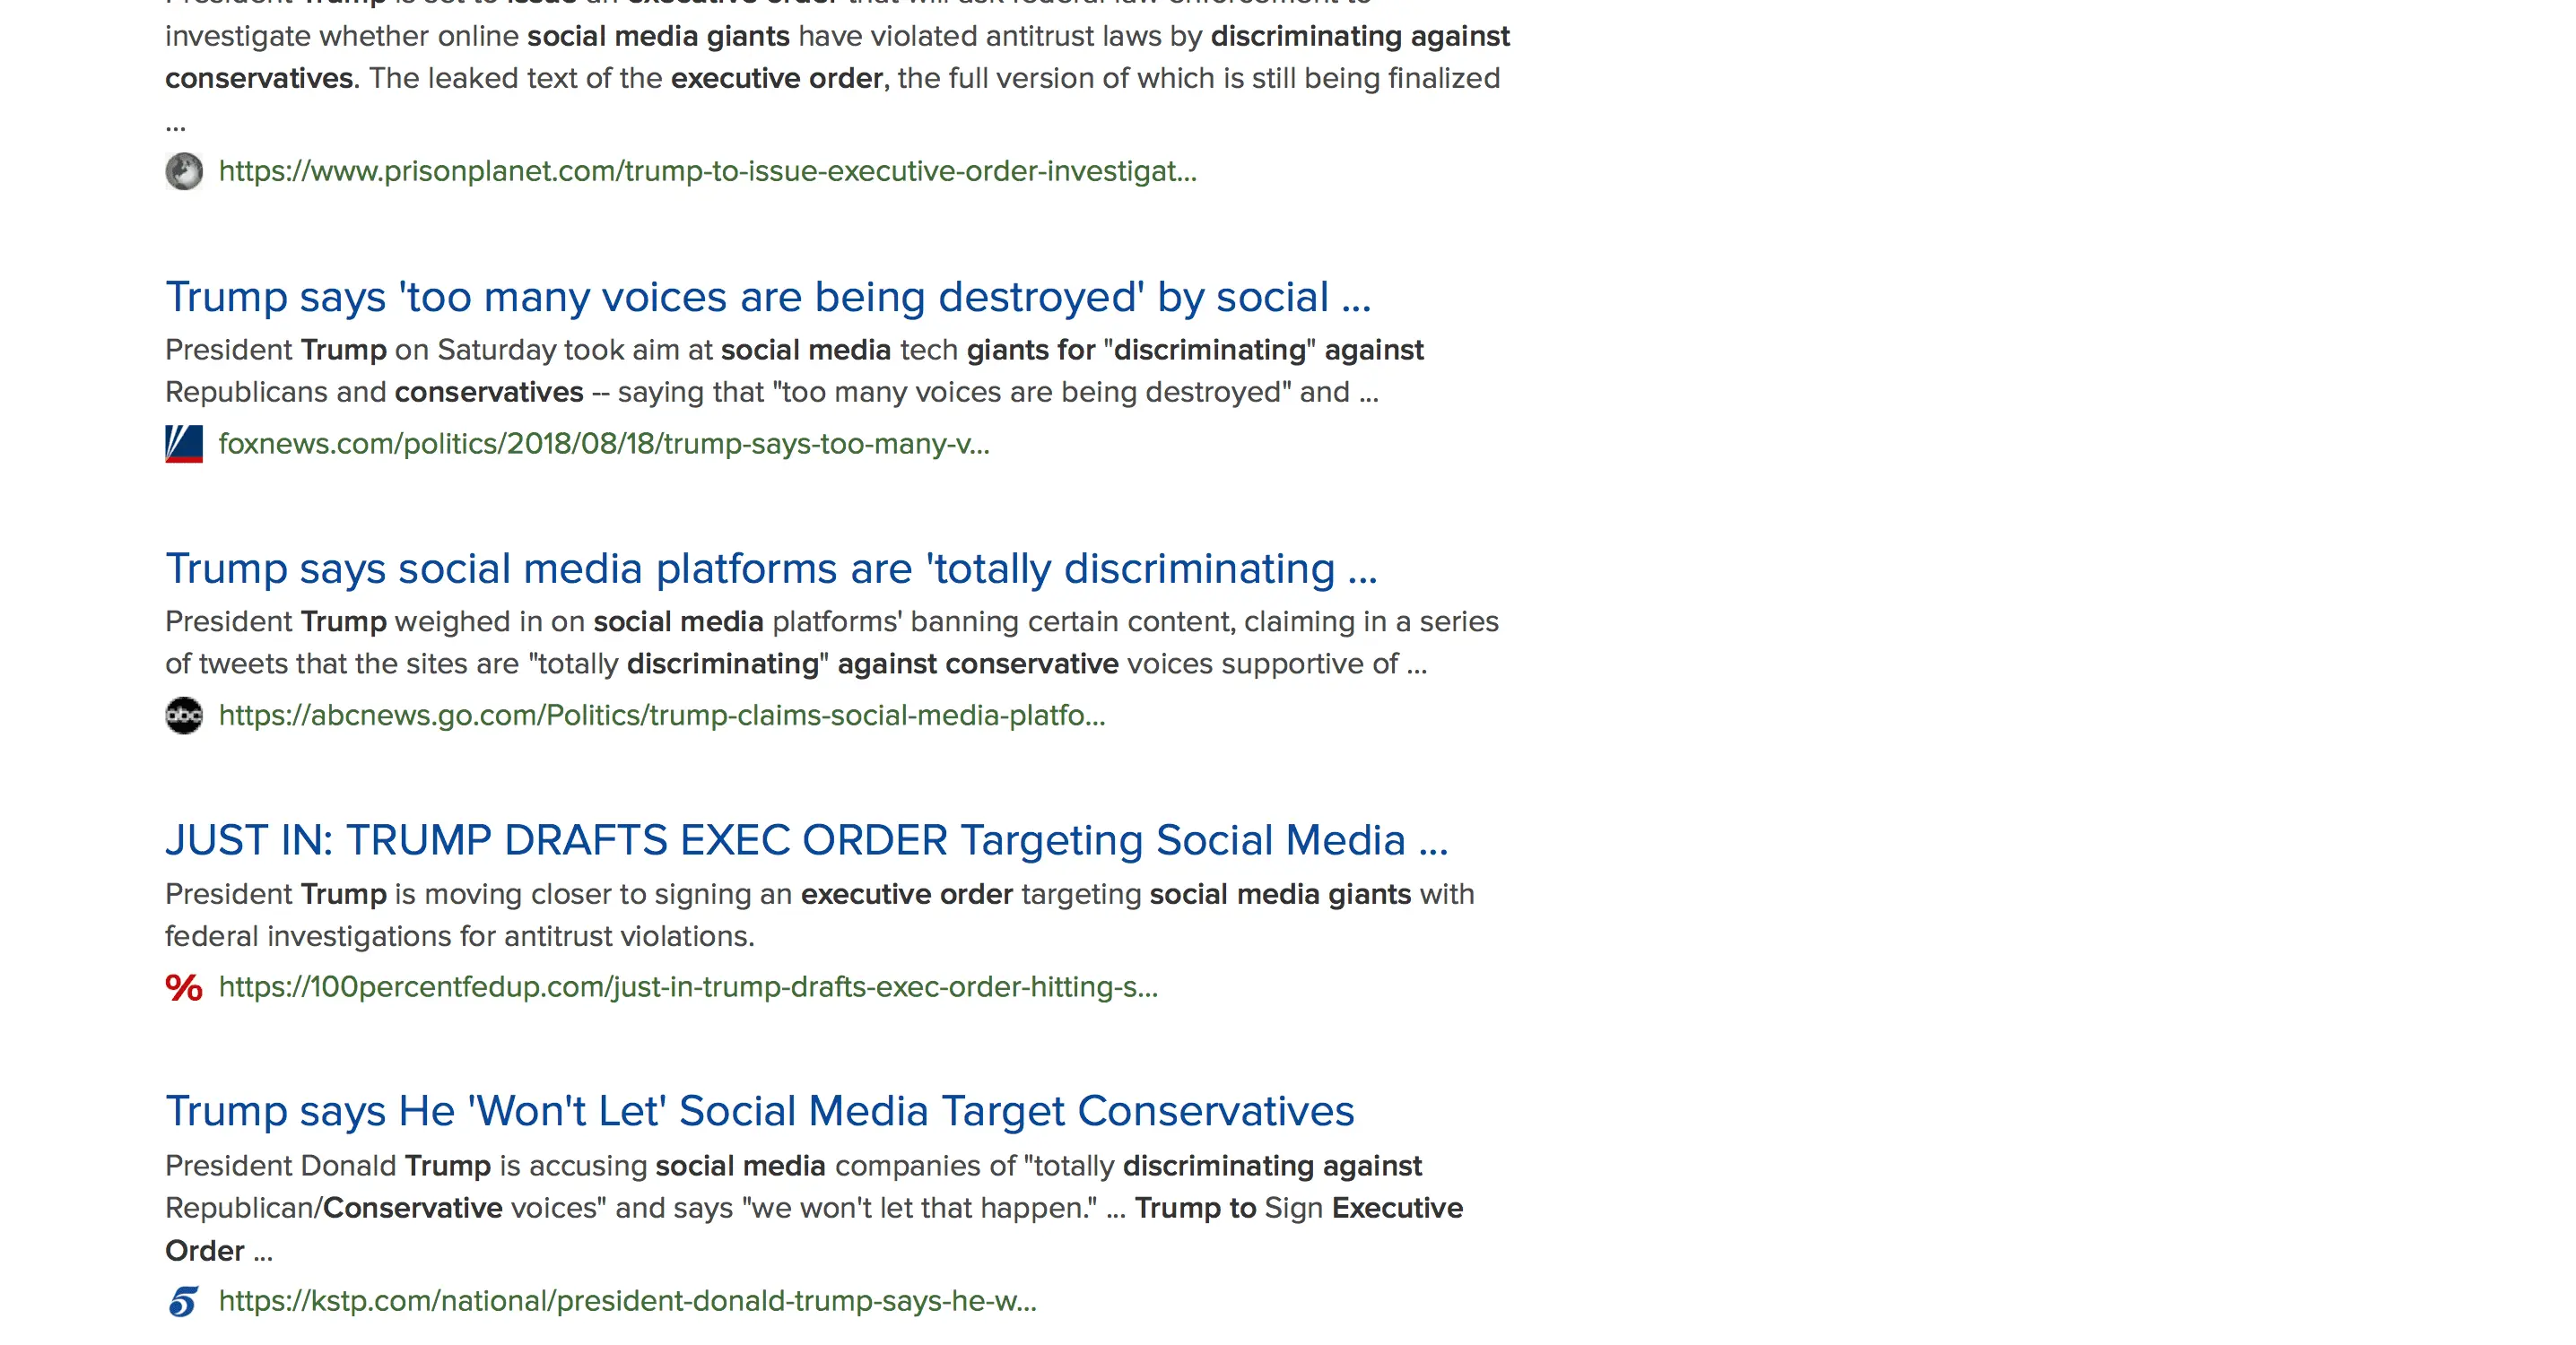Click the ABC News favicon icon
The height and width of the screenshot is (1345, 2576).
point(184,715)
